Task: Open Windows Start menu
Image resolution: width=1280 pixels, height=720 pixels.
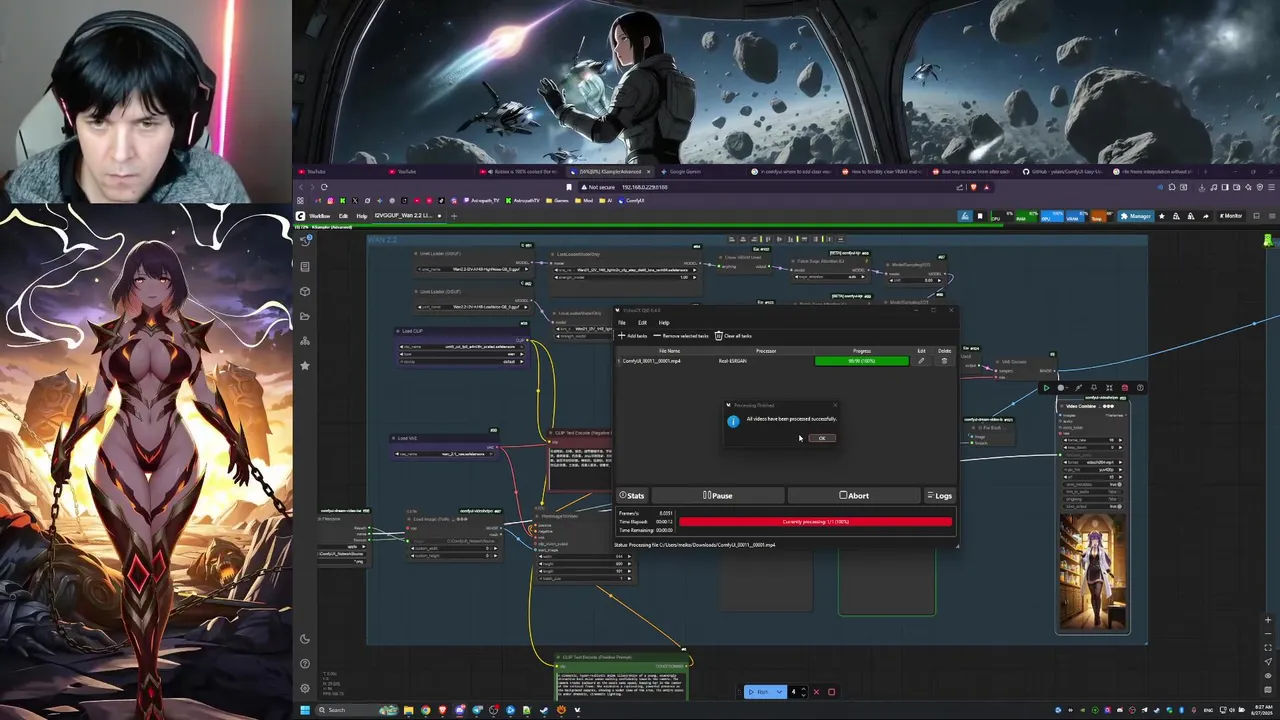Action: (x=305, y=710)
